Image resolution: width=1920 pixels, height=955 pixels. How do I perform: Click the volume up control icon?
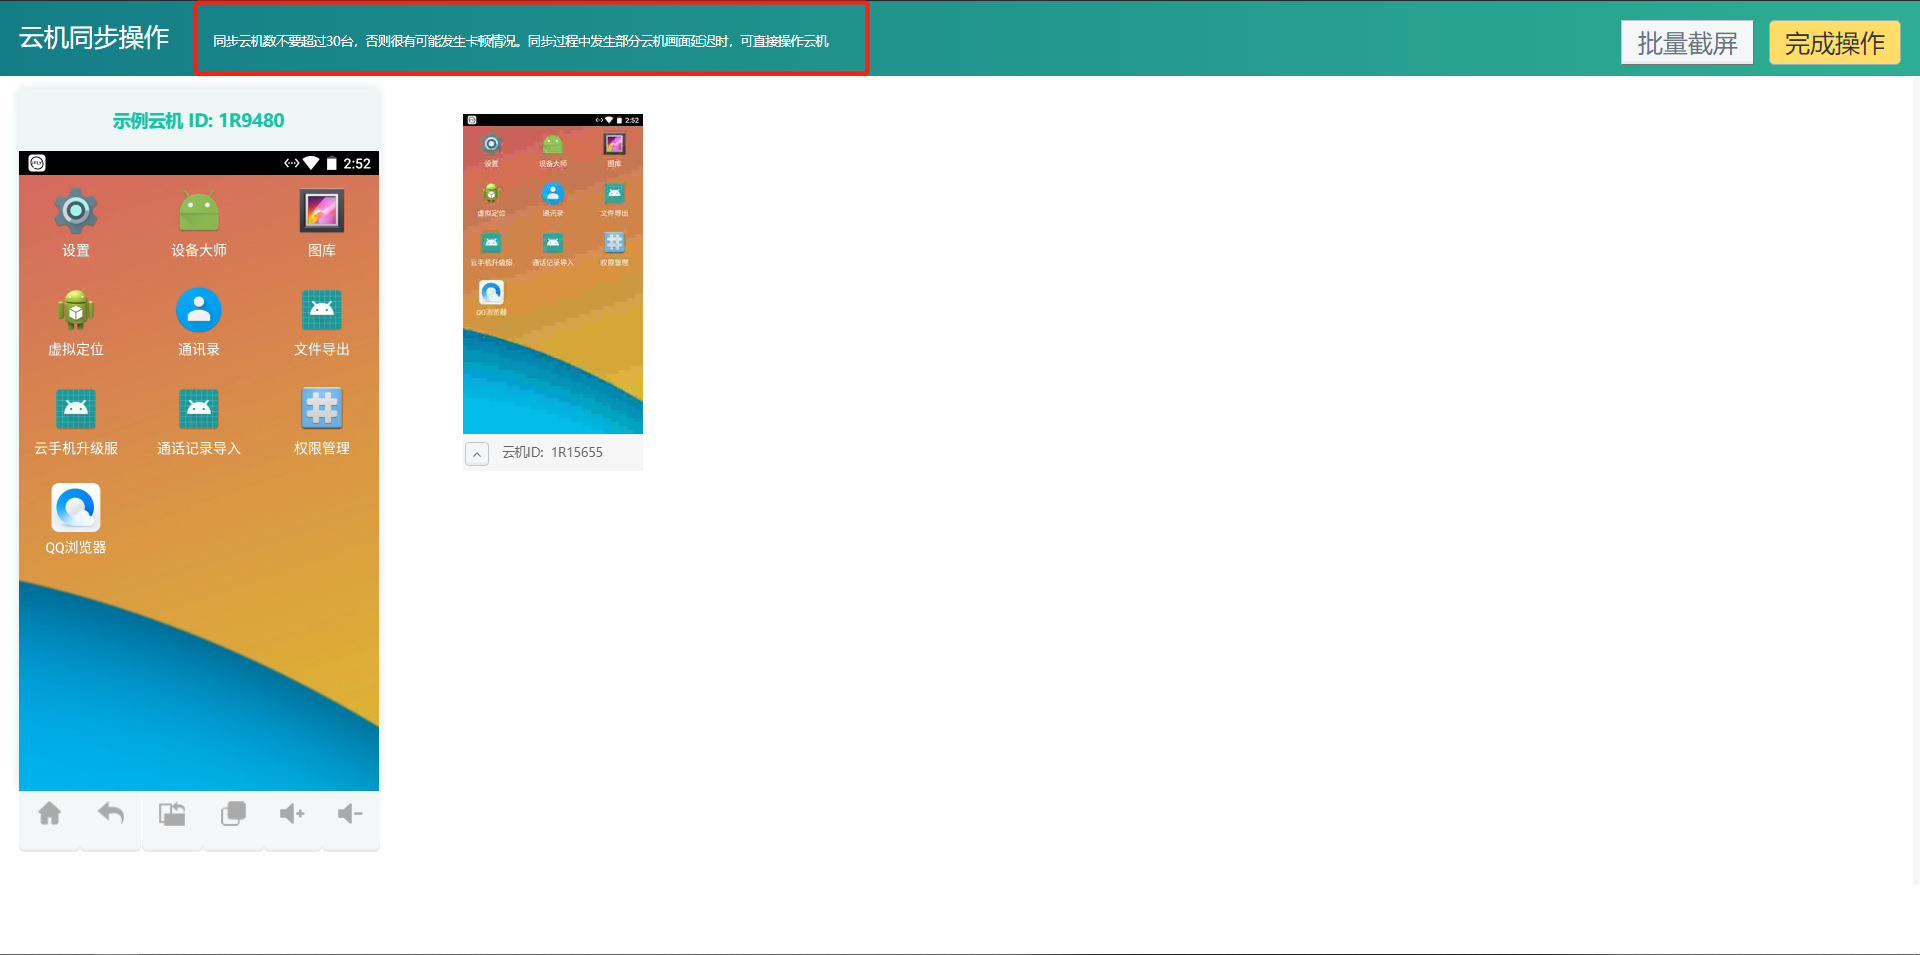(292, 814)
